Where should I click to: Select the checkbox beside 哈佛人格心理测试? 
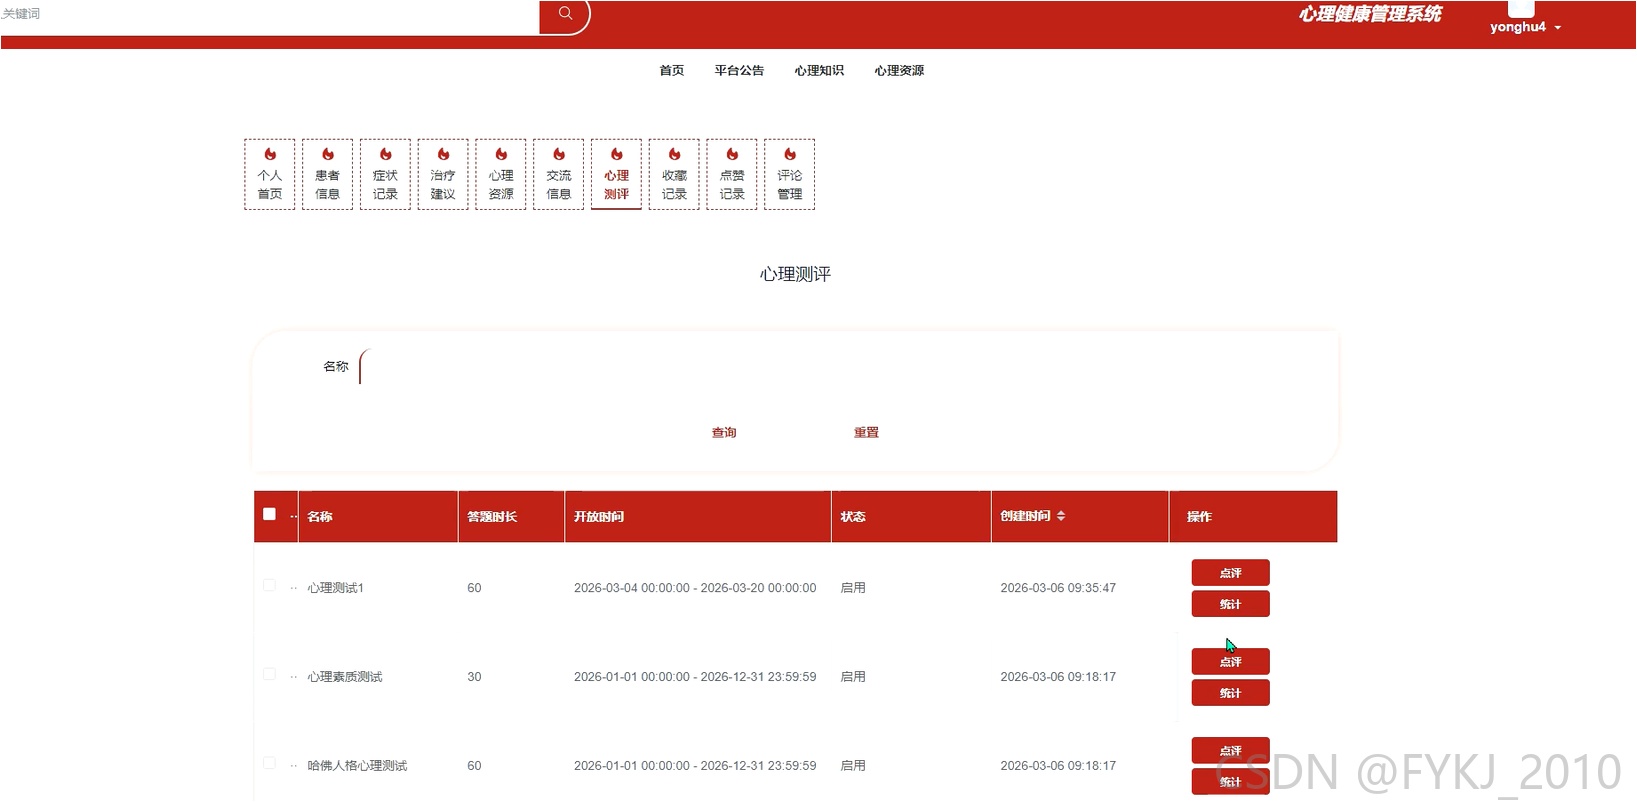(x=269, y=764)
